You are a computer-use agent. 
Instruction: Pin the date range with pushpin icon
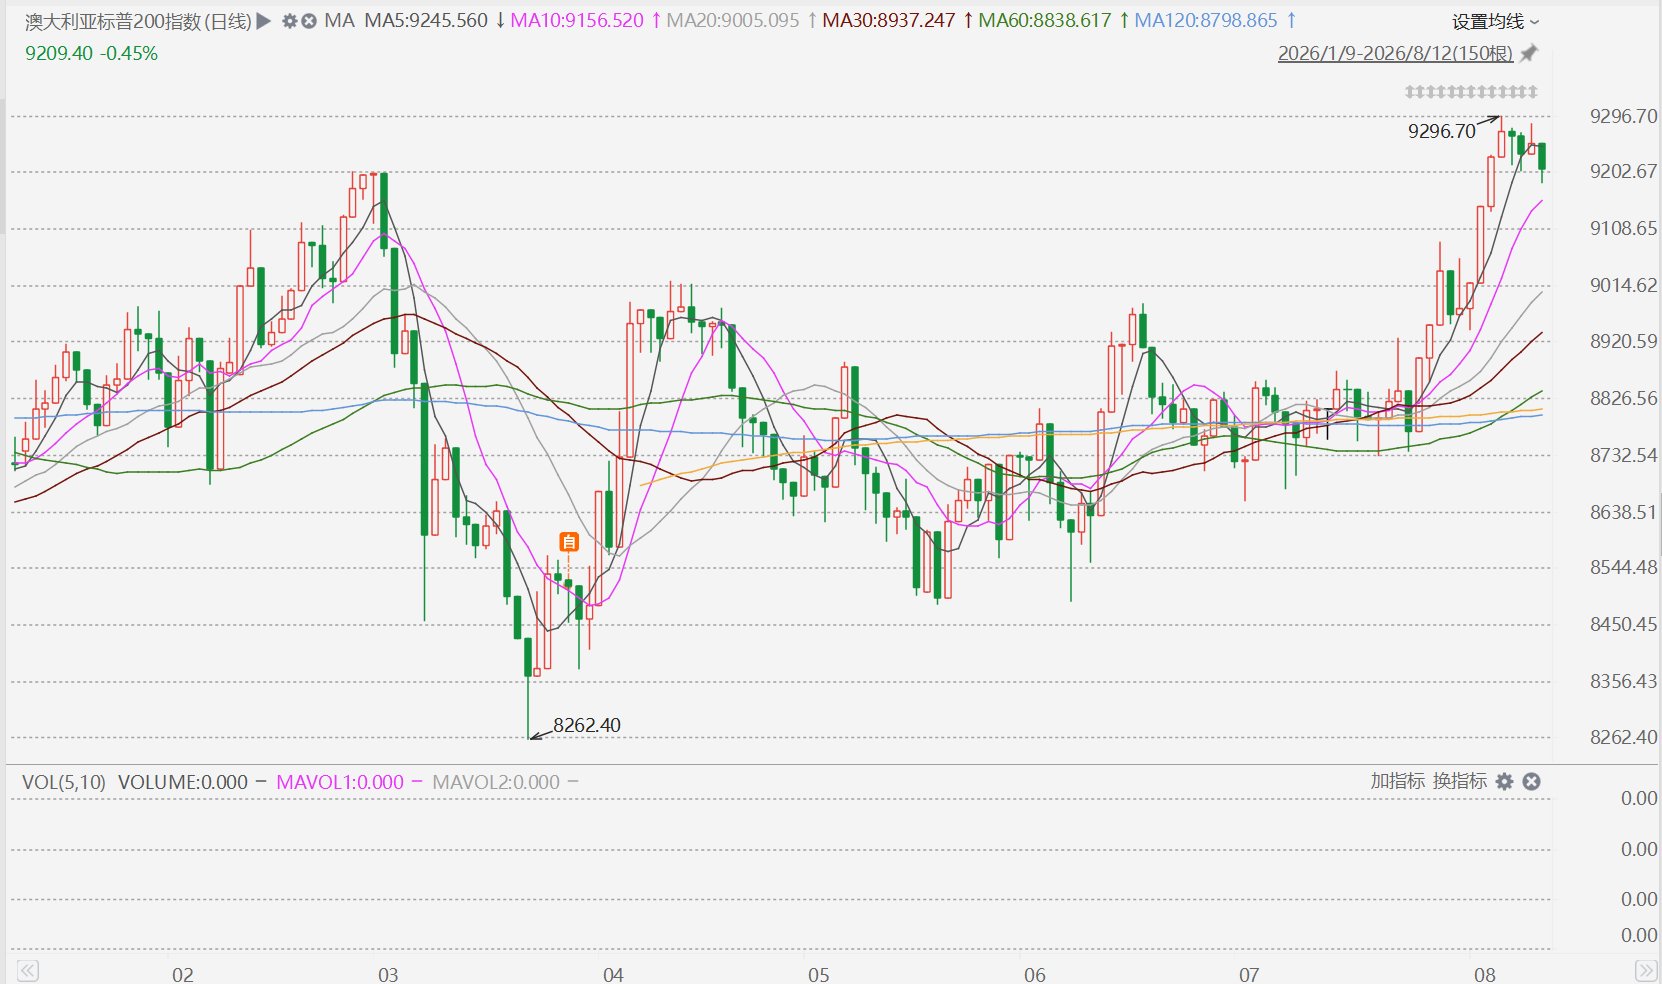tap(1529, 54)
